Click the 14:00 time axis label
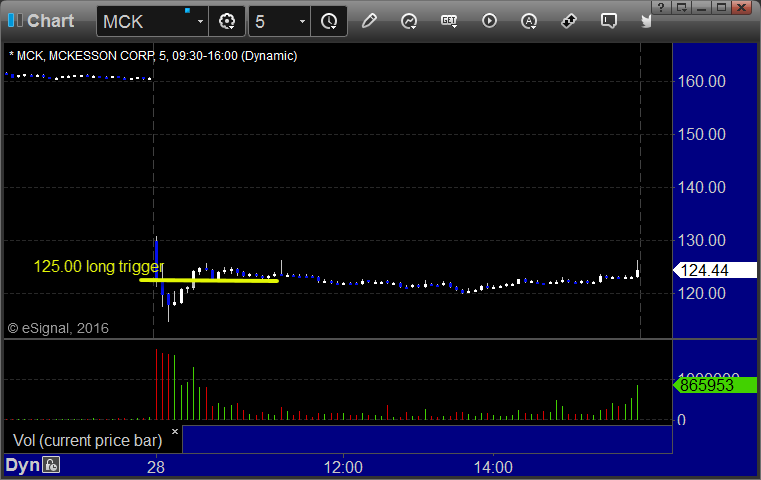The width and height of the screenshot is (761, 480). tap(493, 467)
